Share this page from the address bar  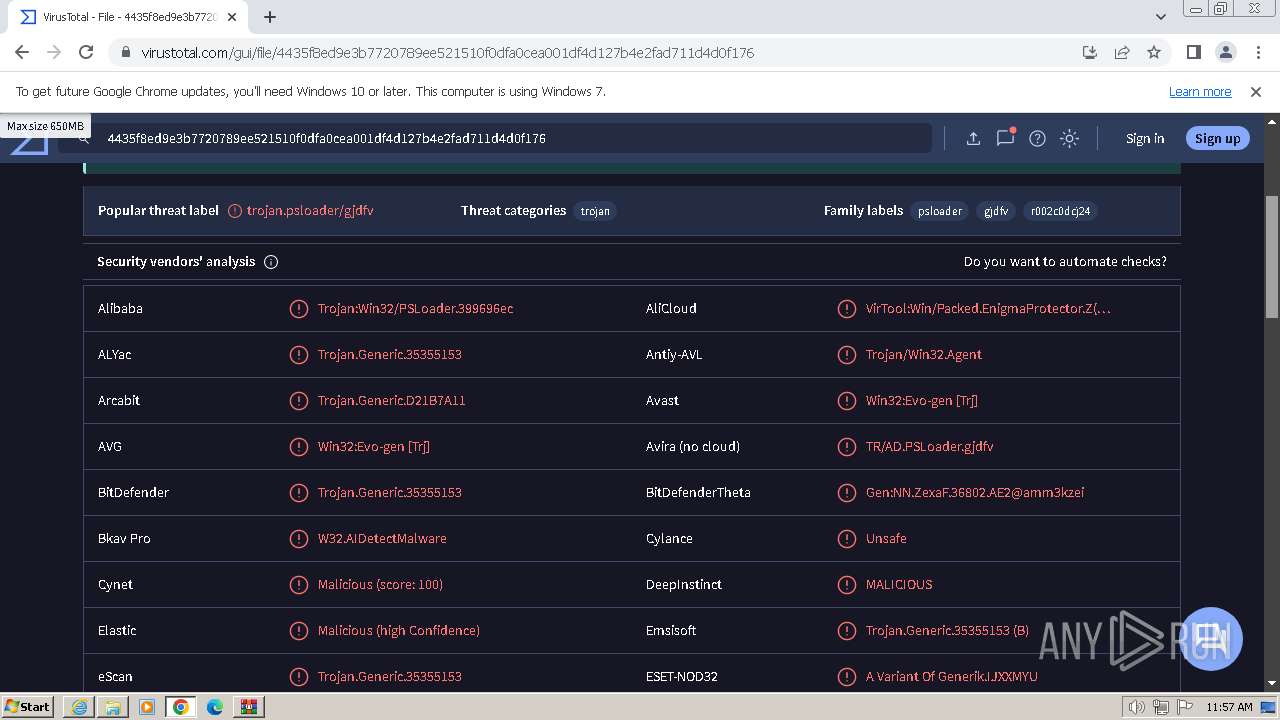1122,52
